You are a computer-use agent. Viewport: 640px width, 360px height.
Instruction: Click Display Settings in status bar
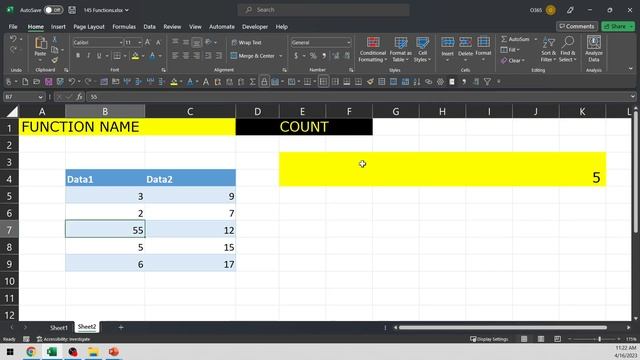489,339
